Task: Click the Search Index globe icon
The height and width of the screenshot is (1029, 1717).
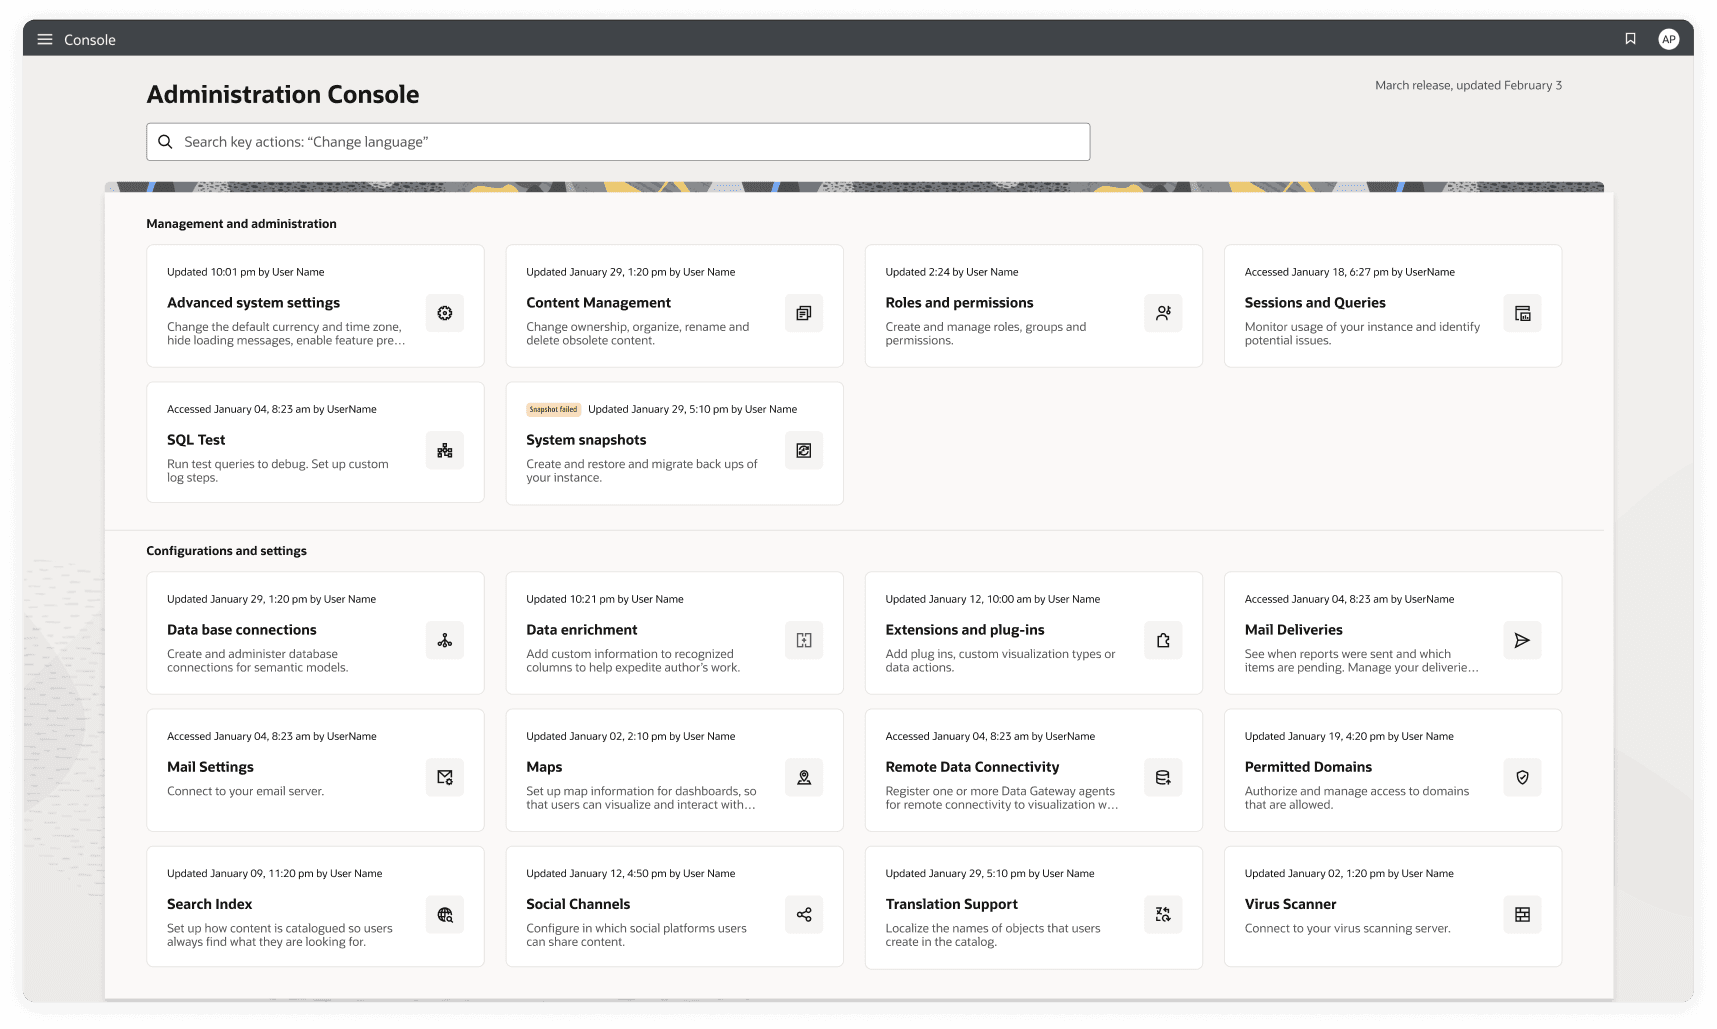Action: click(x=445, y=914)
